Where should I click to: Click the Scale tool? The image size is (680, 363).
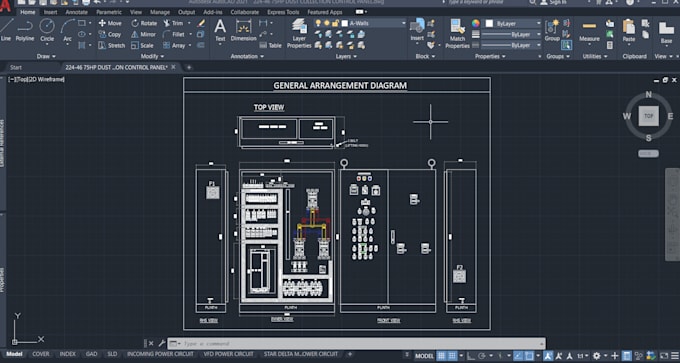coord(142,45)
